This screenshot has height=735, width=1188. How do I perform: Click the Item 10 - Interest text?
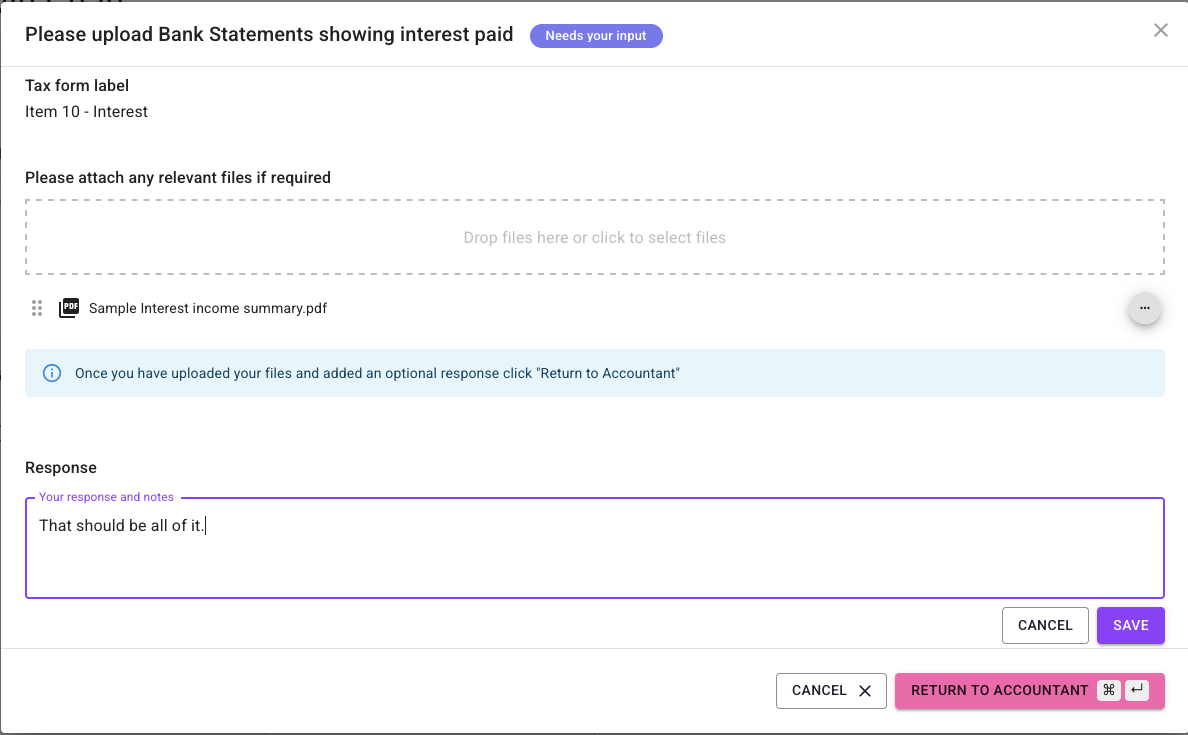click(x=86, y=112)
